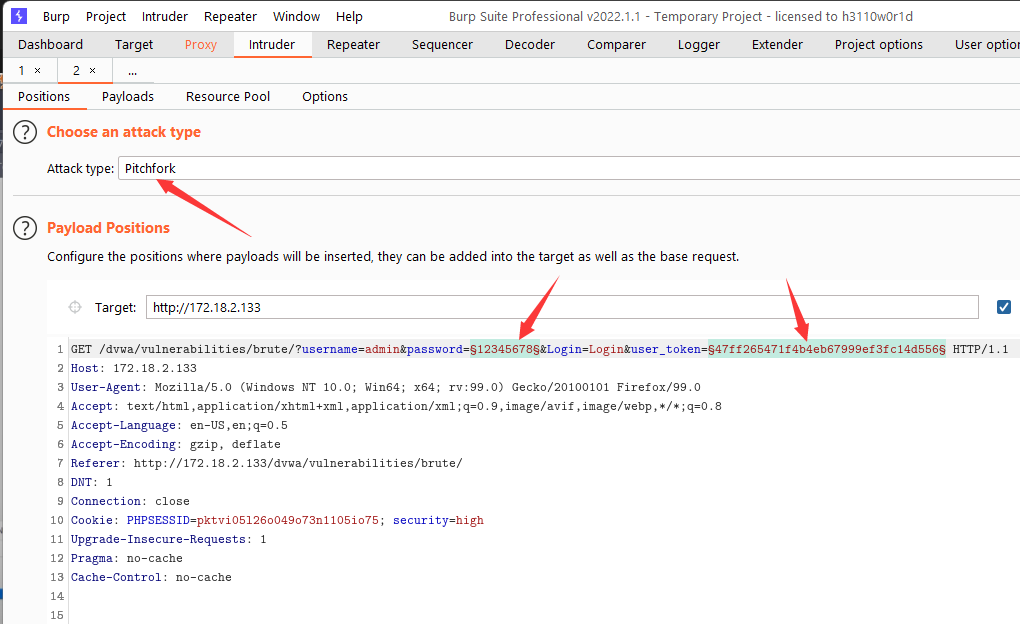1020x624 pixels.
Task: Click the Upgrade-Insecure-Requests header line
Action: tap(168, 539)
